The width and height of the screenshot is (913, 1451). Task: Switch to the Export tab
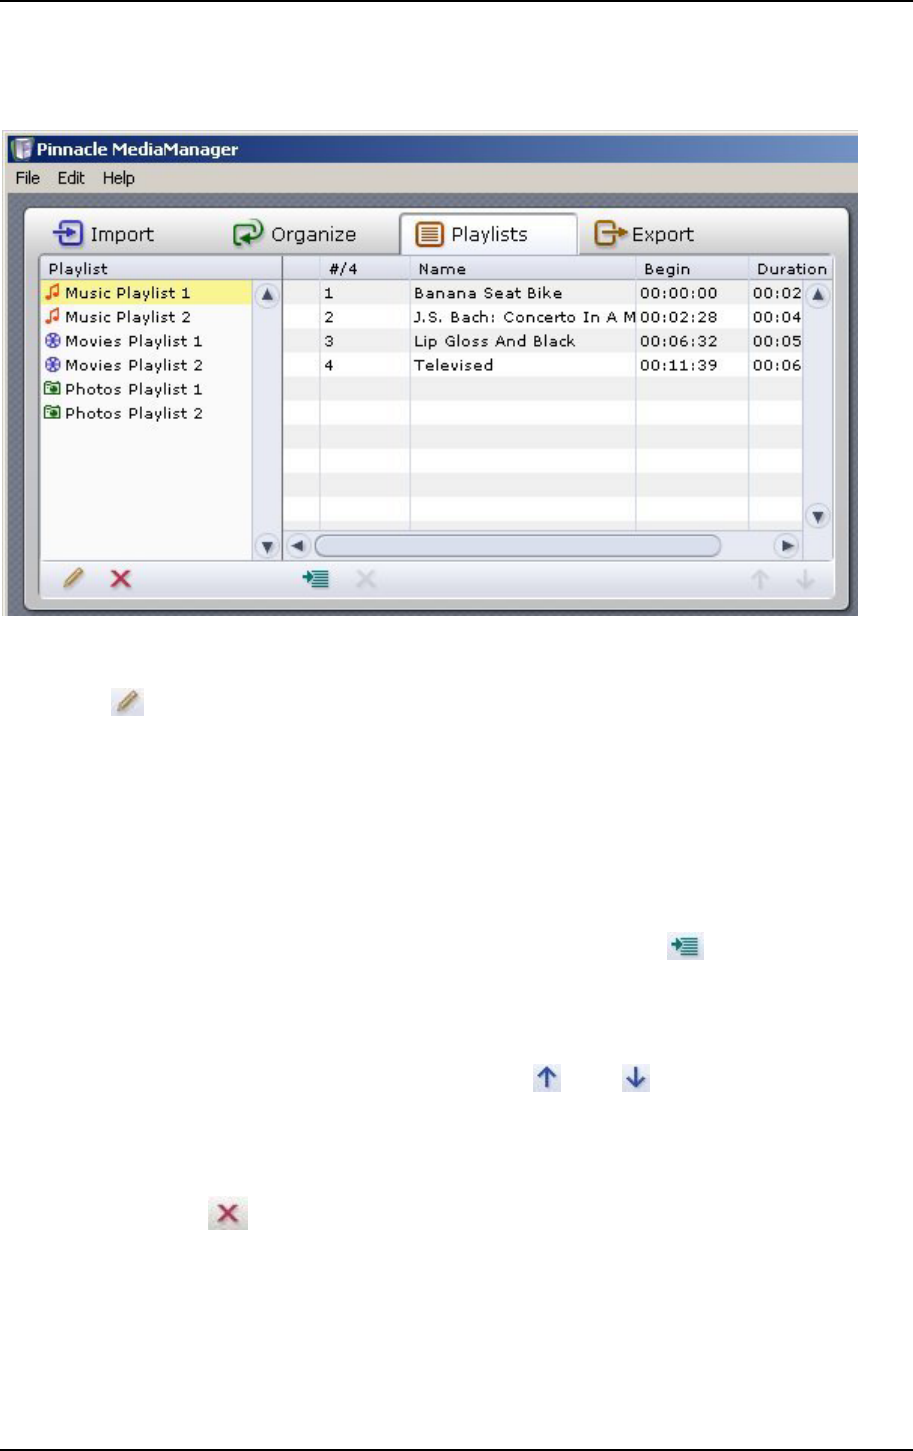click(644, 234)
